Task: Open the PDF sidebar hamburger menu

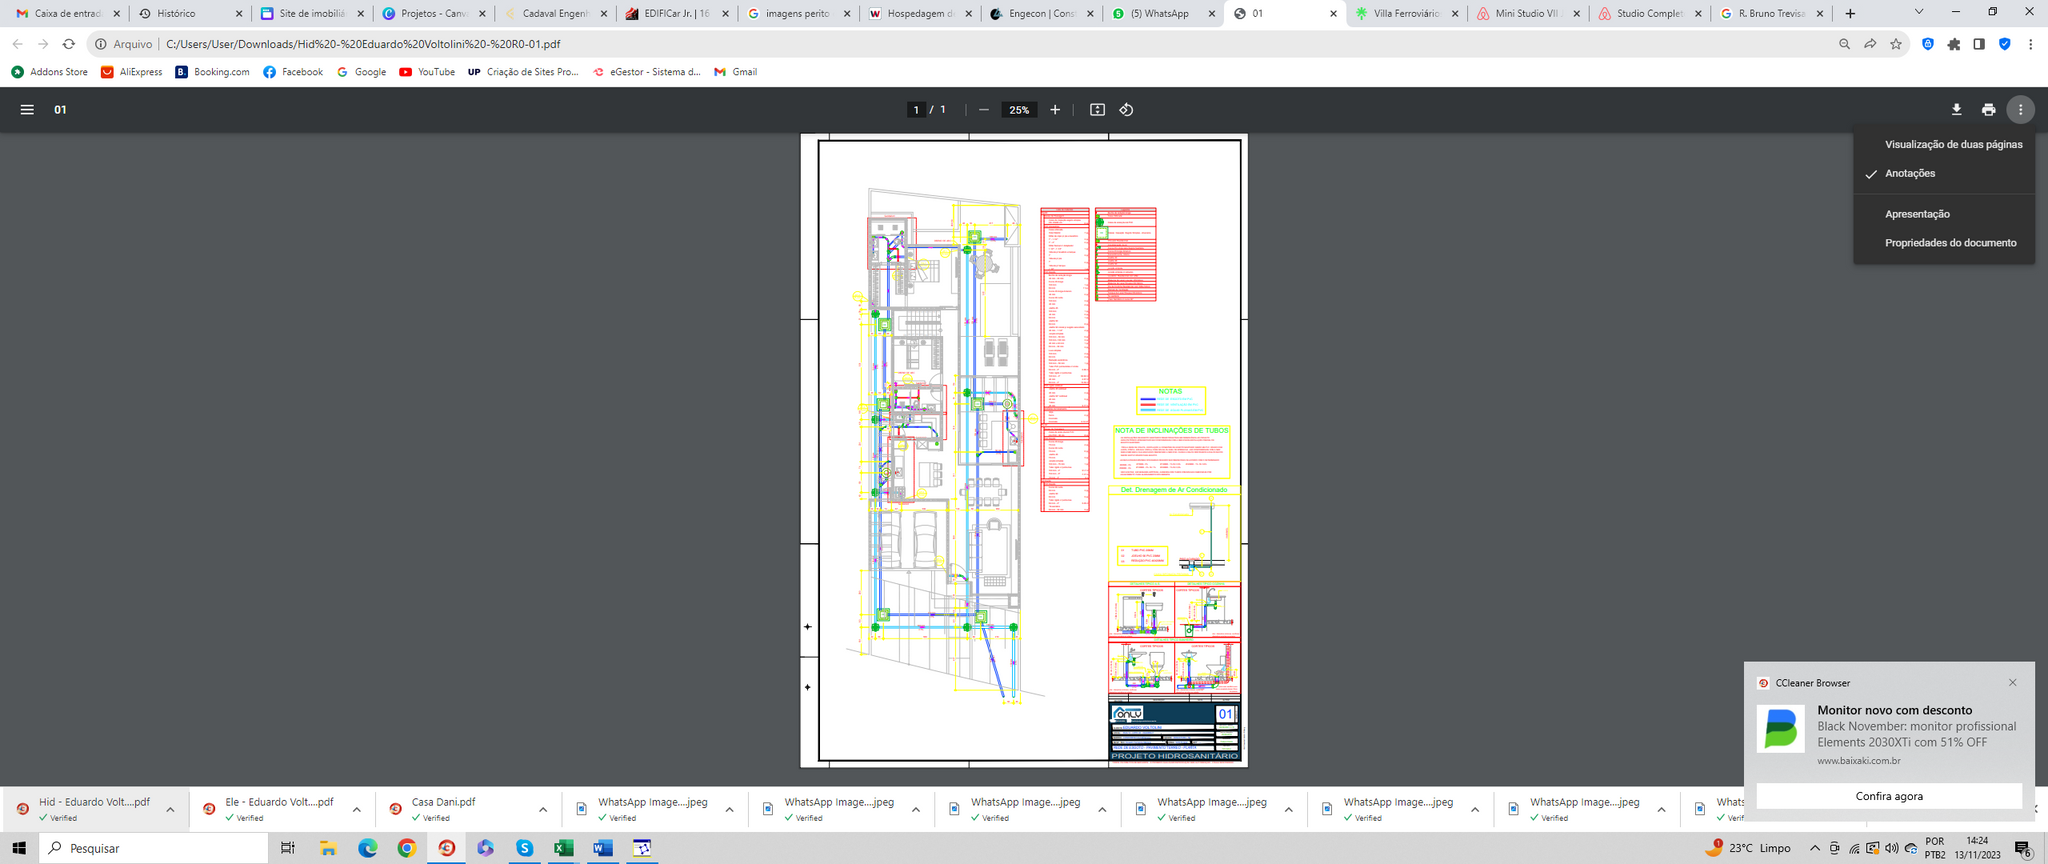Action: coord(27,110)
